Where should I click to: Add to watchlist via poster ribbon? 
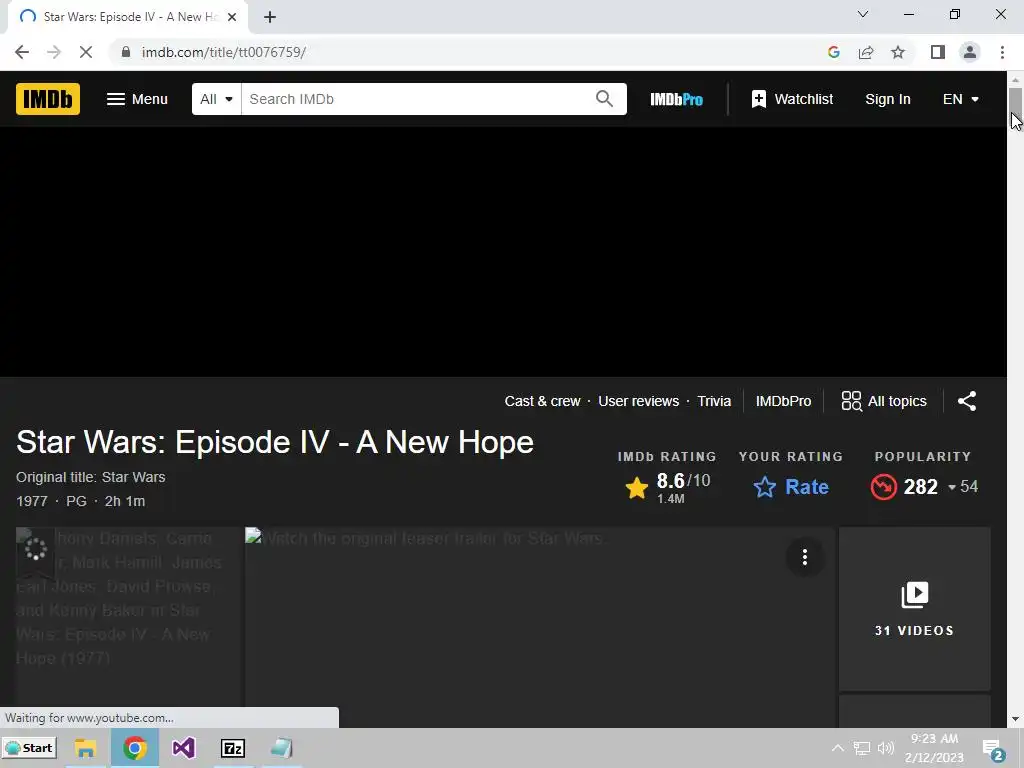click(x=35, y=551)
